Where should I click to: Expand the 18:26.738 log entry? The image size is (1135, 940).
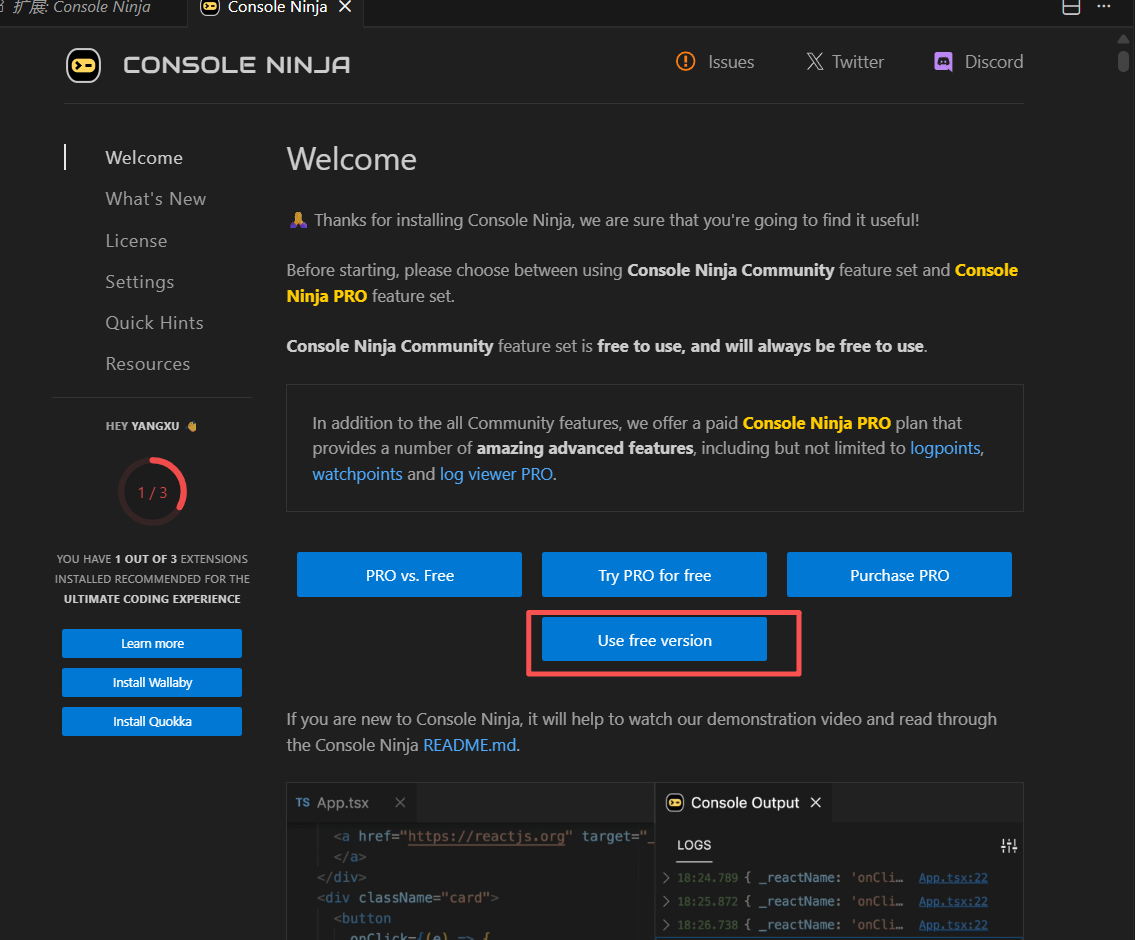pos(666,925)
